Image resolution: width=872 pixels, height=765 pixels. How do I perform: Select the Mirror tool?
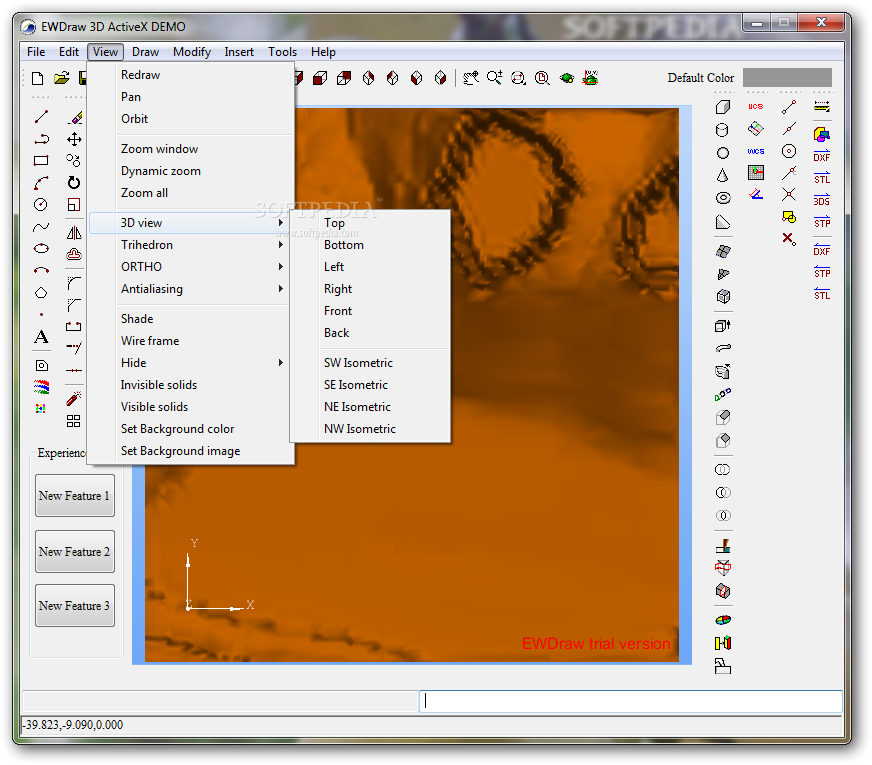click(74, 232)
